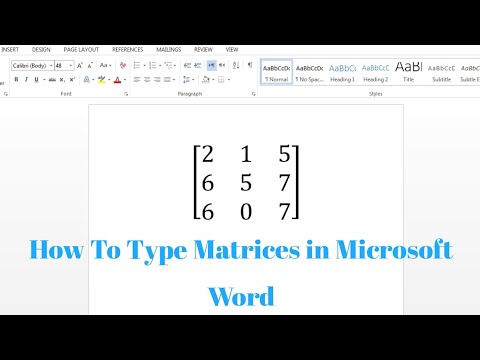
Task: Toggle Bold formatting
Action: pos(16,80)
